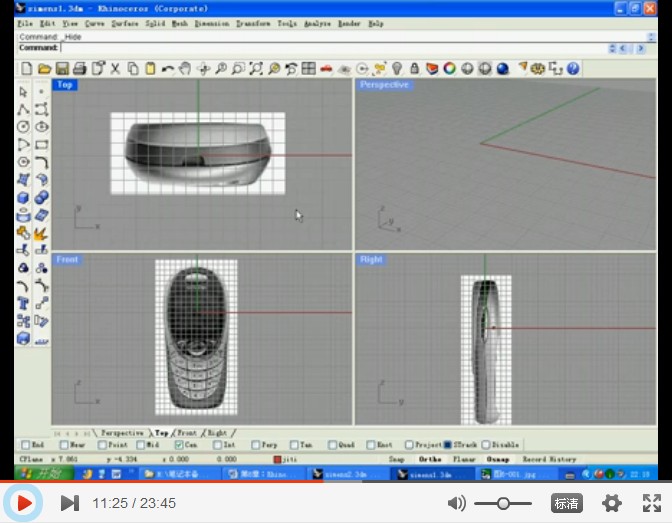Toggle the Quad osnap checkbox

click(x=332, y=445)
